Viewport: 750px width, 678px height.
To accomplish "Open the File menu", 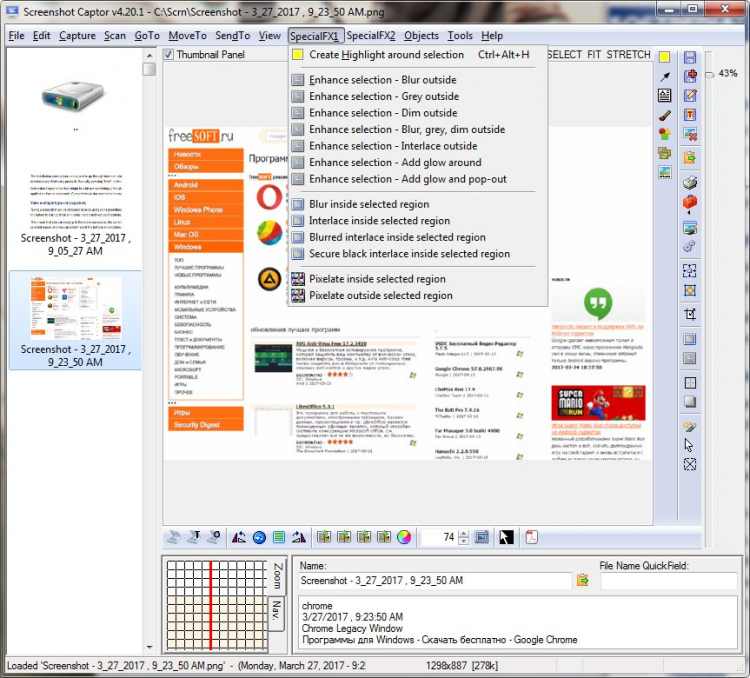I will point(16,36).
